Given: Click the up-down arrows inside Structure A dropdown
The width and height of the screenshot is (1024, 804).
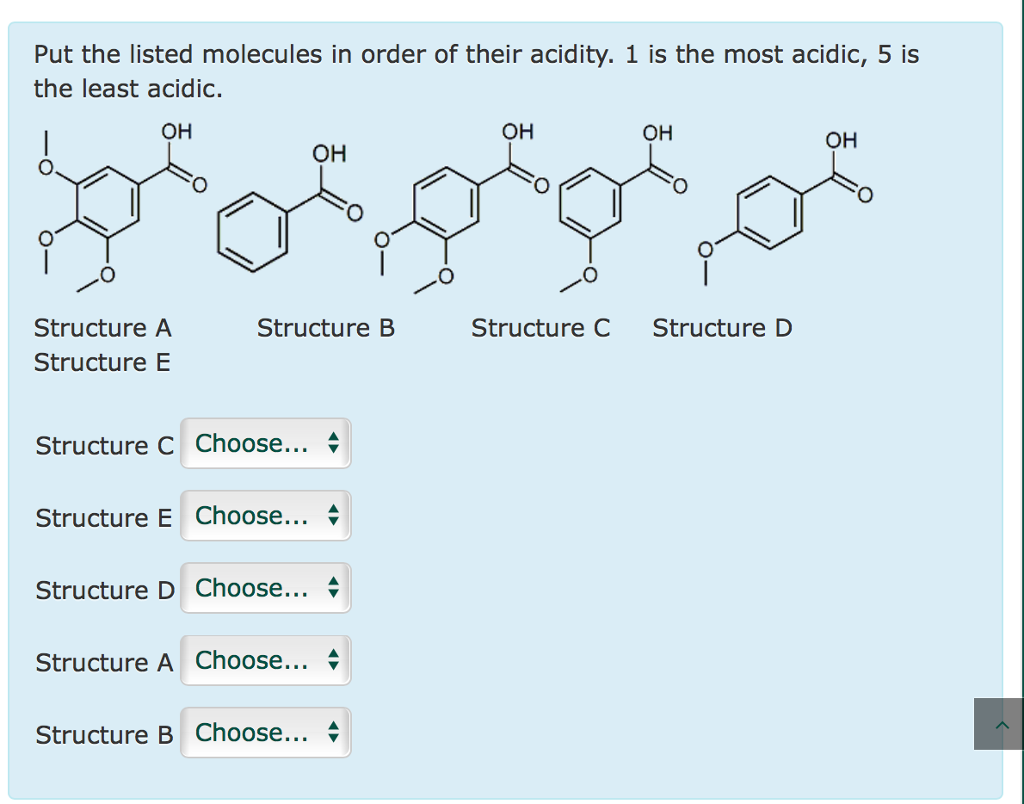Looking at the screenshot, I should [333, 660].
